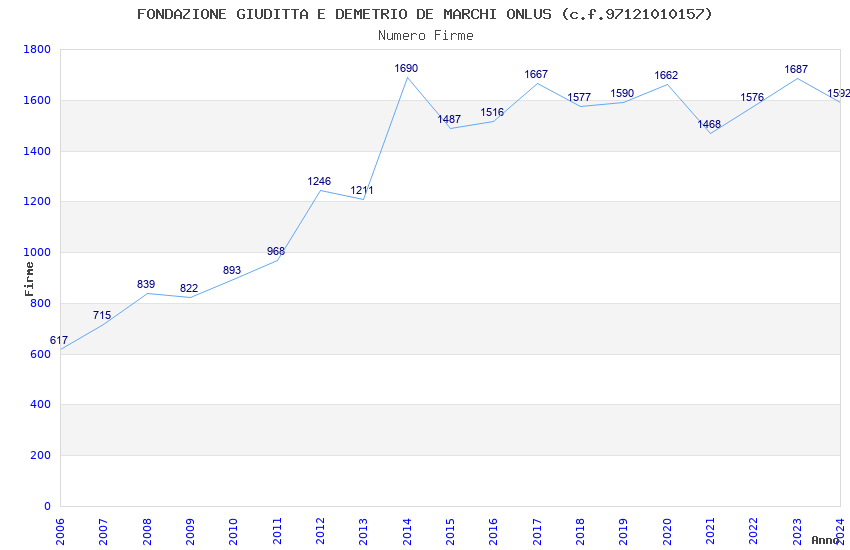Select the 'Numero Firme' subtitle
Viewport: 850px width, 550px height.
pyautogui.click(x=426, y=35)
